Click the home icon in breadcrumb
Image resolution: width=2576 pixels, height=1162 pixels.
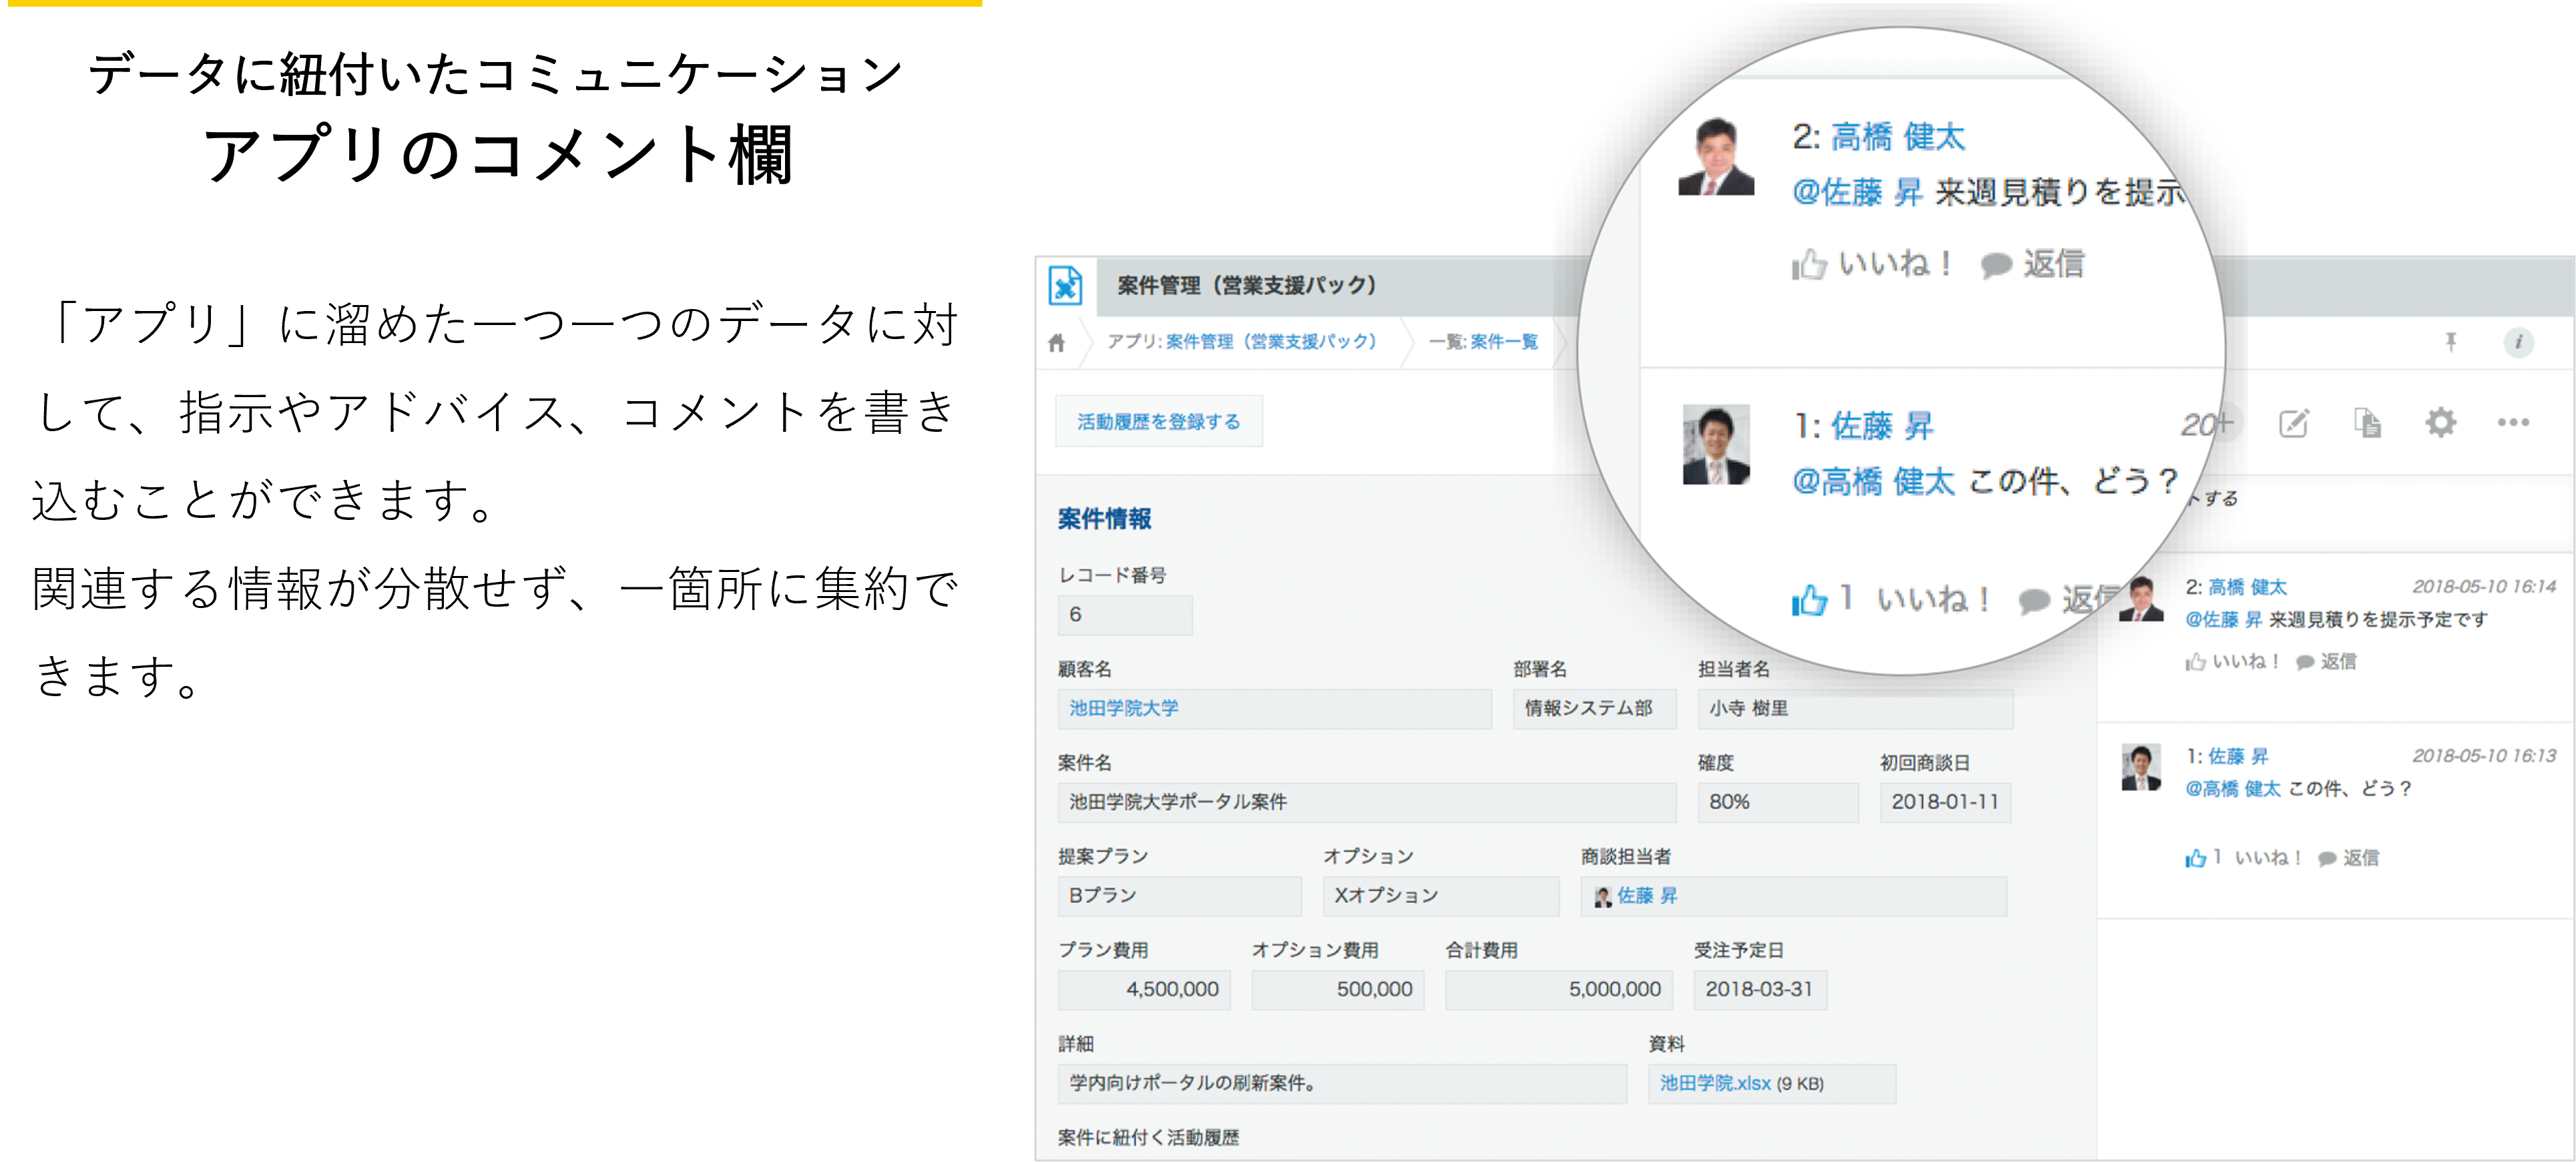click(x=1056, y=343)
